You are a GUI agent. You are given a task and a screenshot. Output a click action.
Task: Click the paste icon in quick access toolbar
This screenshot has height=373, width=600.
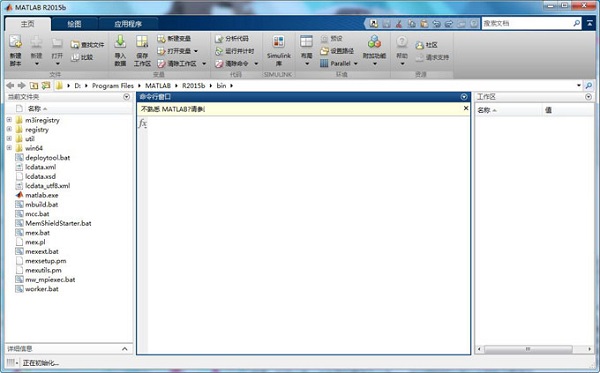pos(424,24)
